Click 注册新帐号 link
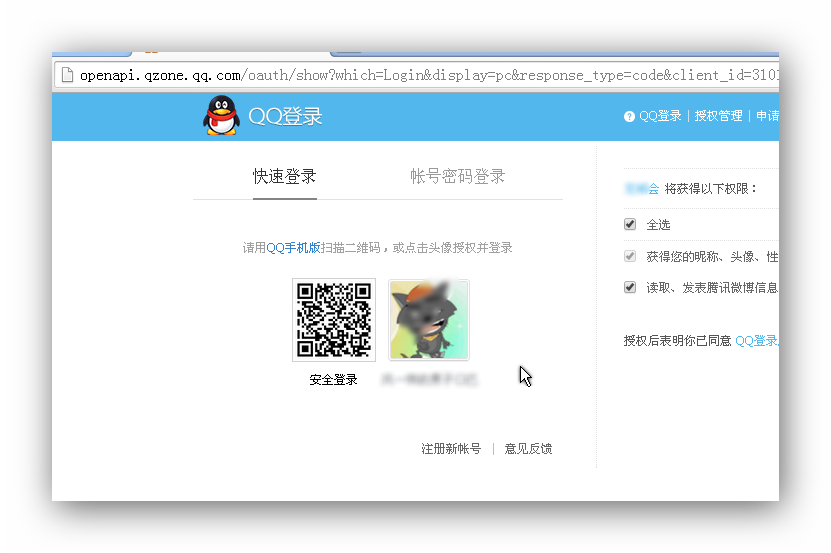The width and height of the screenshot is (831, 553). (451, 449)
